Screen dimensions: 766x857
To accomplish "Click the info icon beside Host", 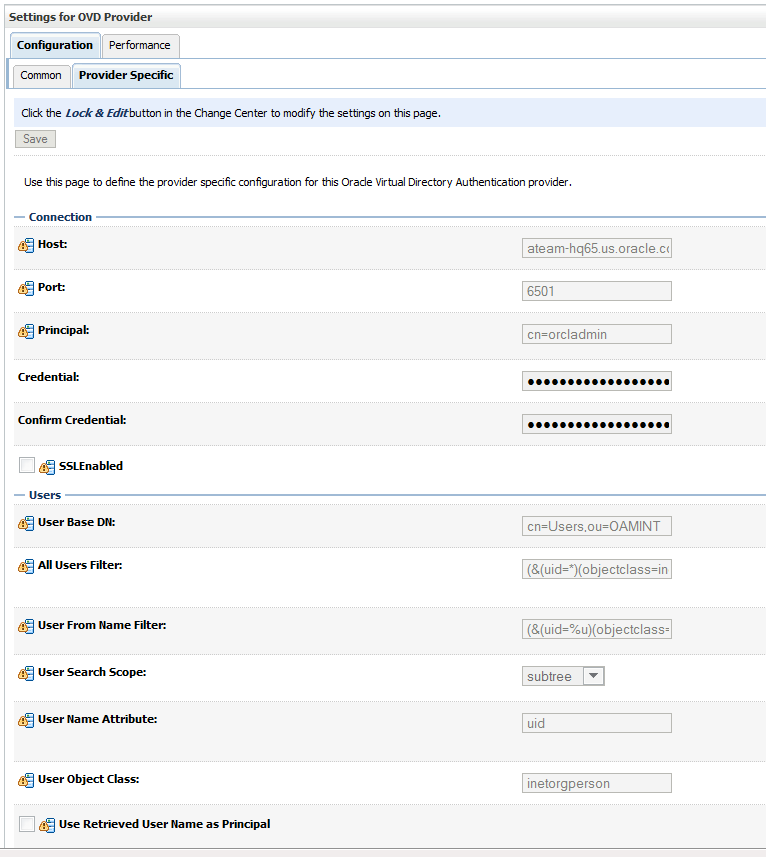I will pyautogui.click(x=26, y=245).
